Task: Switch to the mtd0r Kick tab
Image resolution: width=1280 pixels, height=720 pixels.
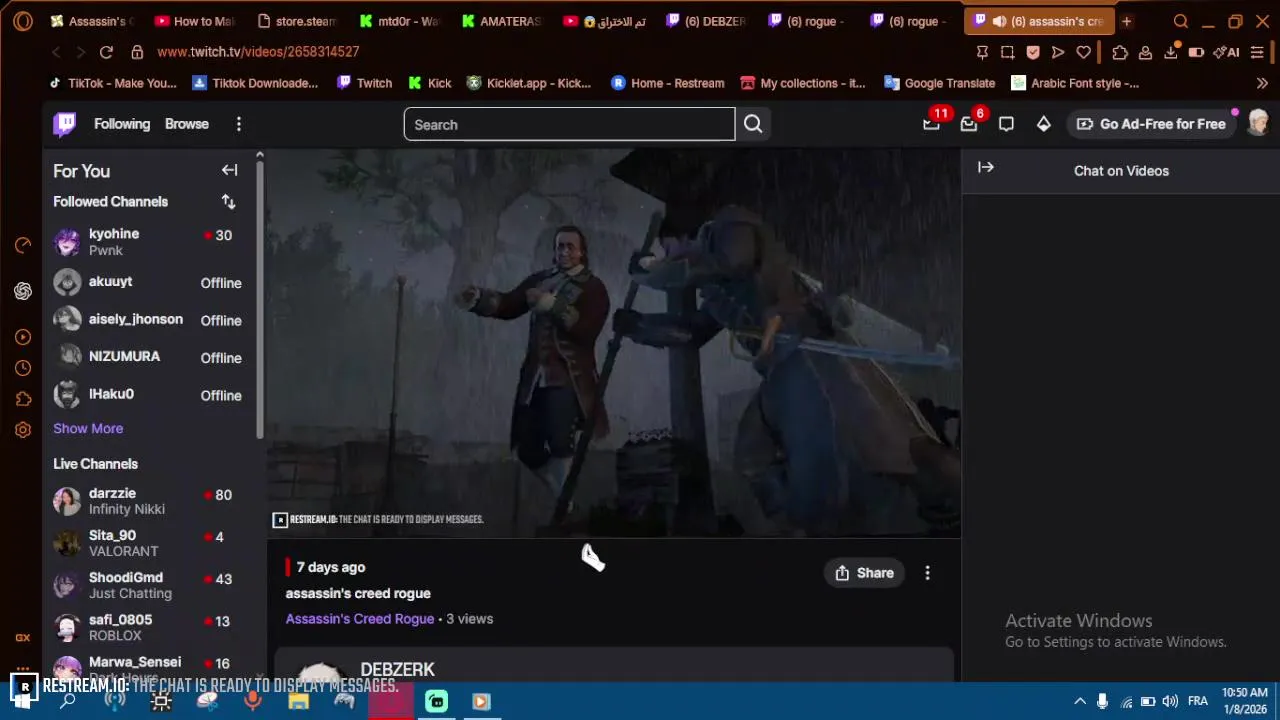Action: pos(400,21)
